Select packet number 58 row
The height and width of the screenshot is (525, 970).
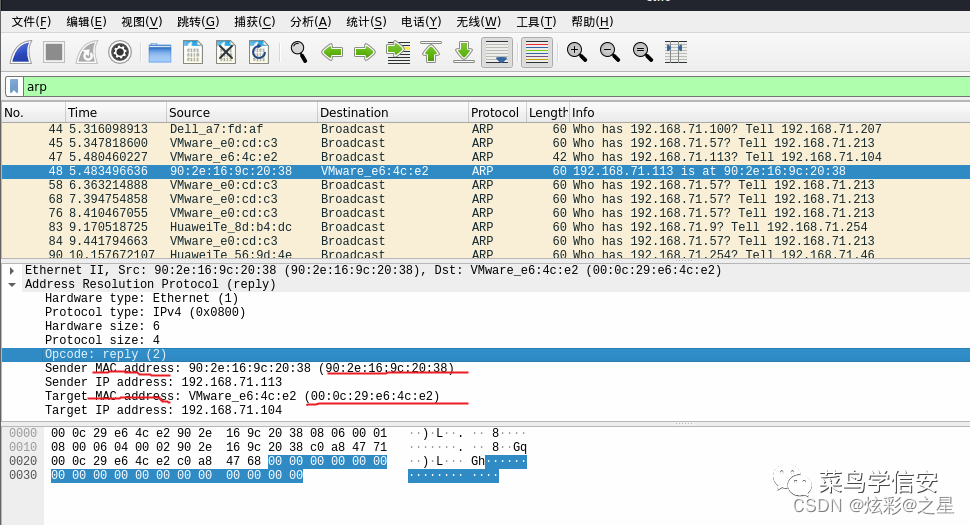pyautogui.click(x=486, y=185)
